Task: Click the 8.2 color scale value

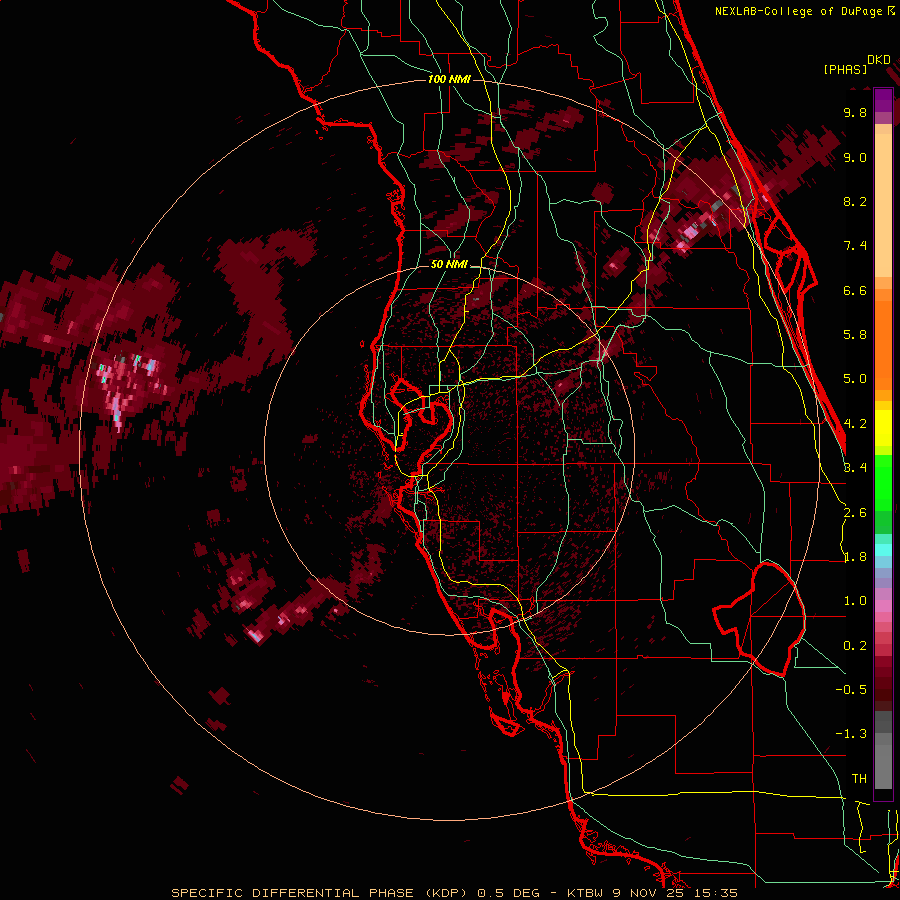Action: [x=855, y=201]
